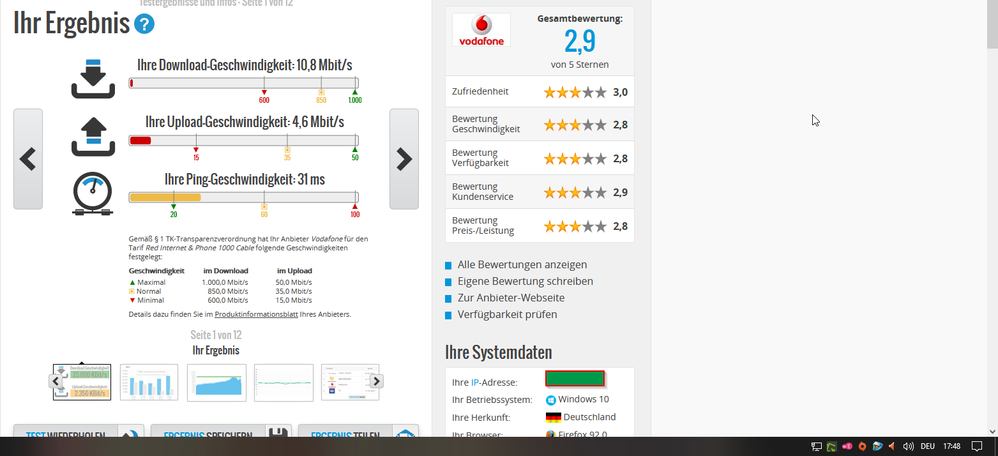Open Eigene Bewertung schreiben link
The image size is (998, 456).
coord(525,281)
